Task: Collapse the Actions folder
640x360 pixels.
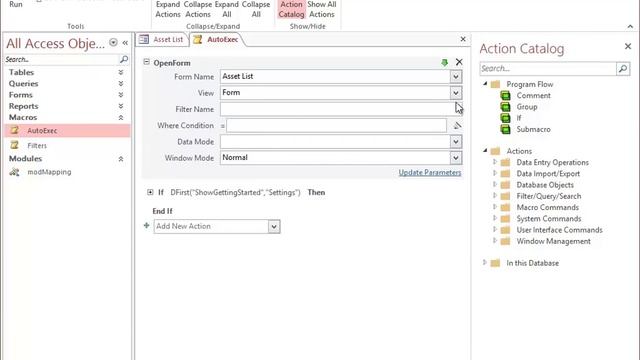Action: pos(485,151)
